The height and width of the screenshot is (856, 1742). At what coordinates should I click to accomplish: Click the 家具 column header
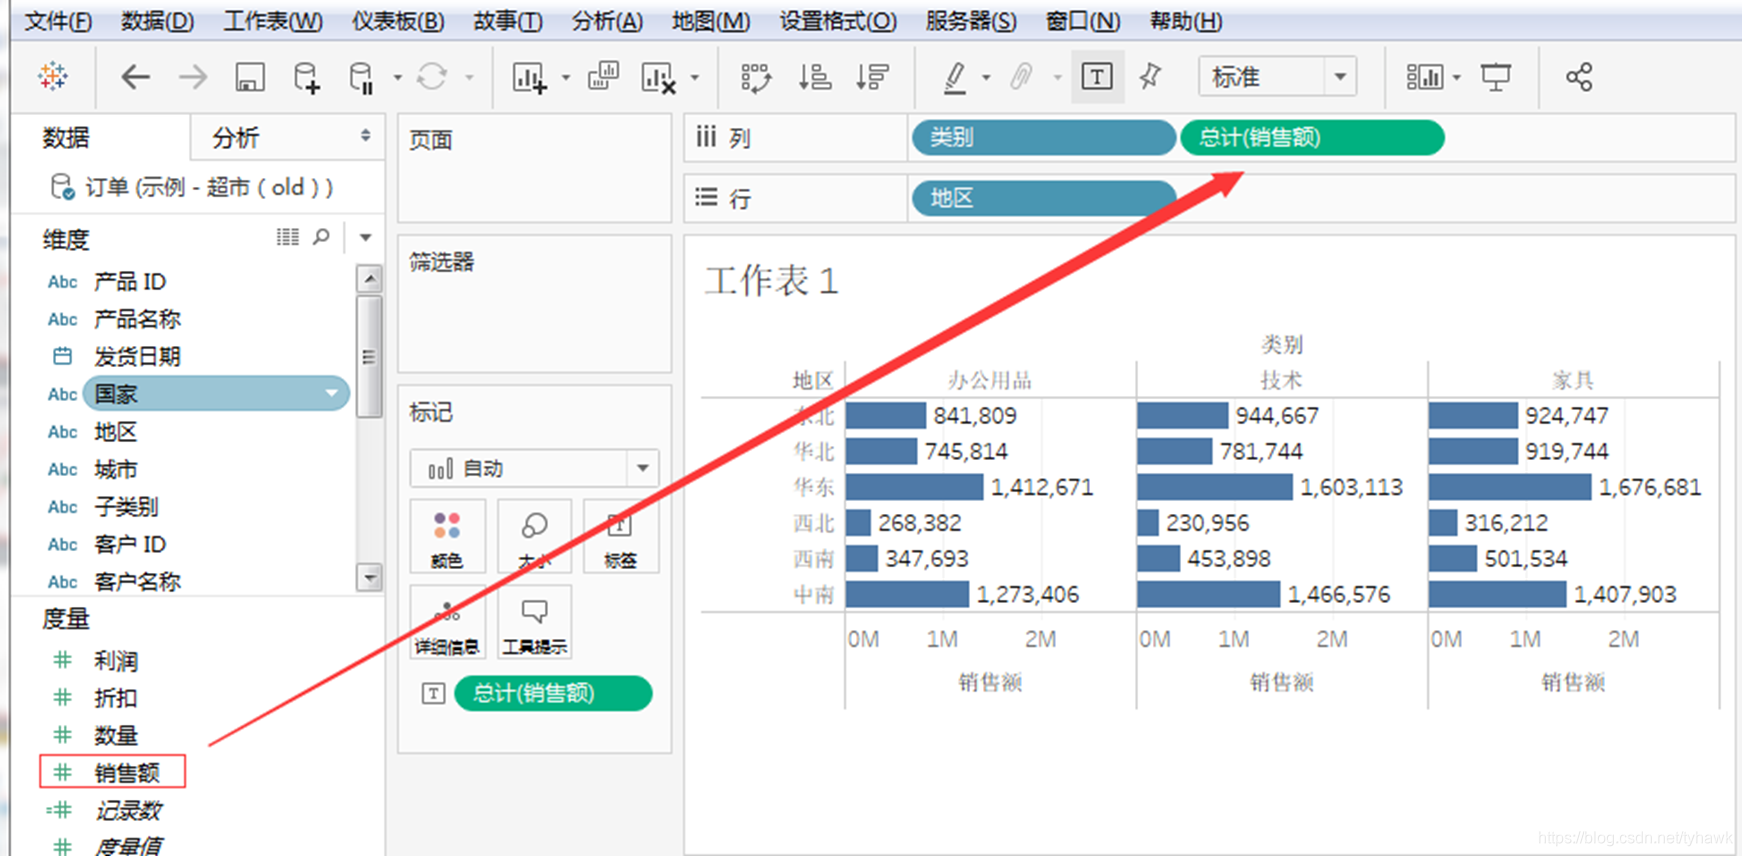(1573, 380)
